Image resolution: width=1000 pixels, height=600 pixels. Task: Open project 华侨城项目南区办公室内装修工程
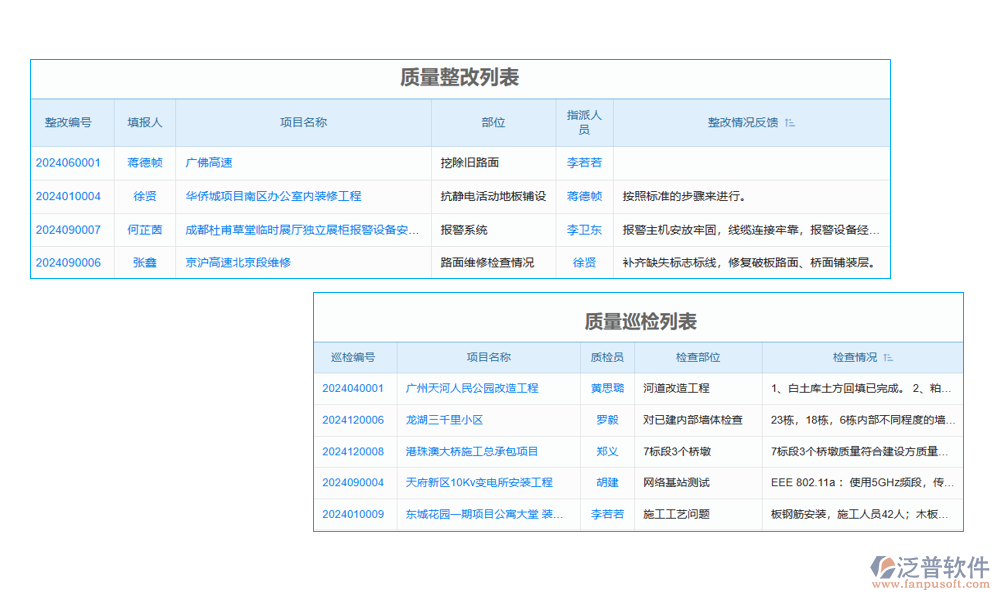tap(271, 196)
